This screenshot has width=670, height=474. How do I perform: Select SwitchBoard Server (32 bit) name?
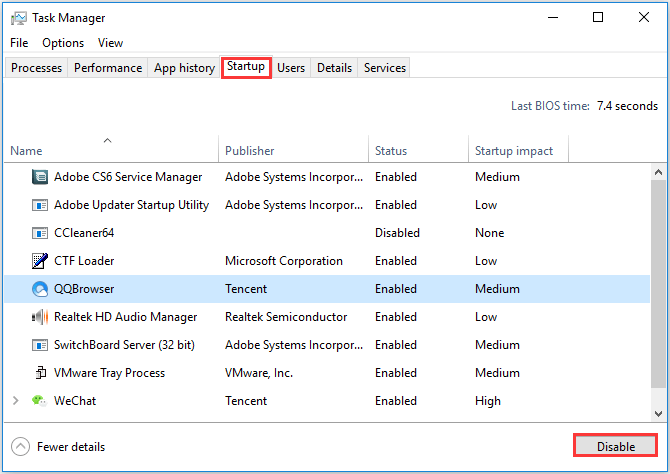[x=124, y=345]
